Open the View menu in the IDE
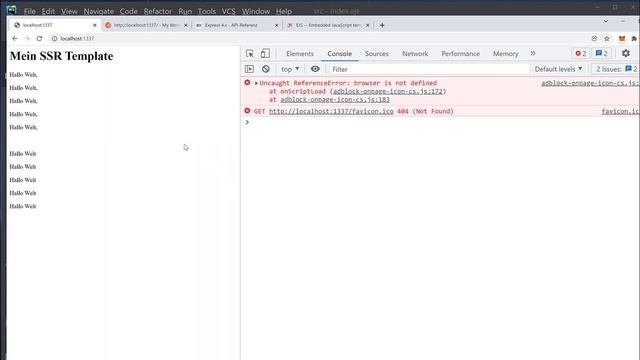This screenshot has height=360, width=640. tap(69, 11)
